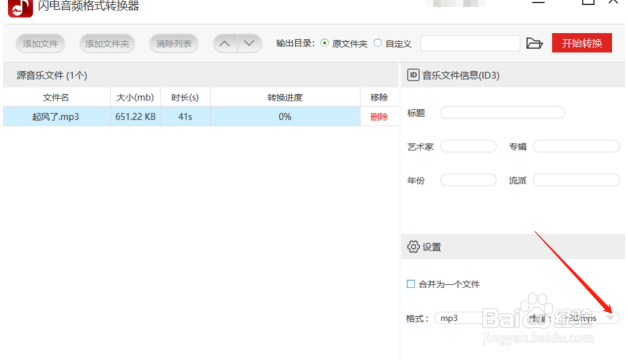This screenshot has width=628, height=360.
Task: Click the 移除 column header
Action: pos(379,97)
